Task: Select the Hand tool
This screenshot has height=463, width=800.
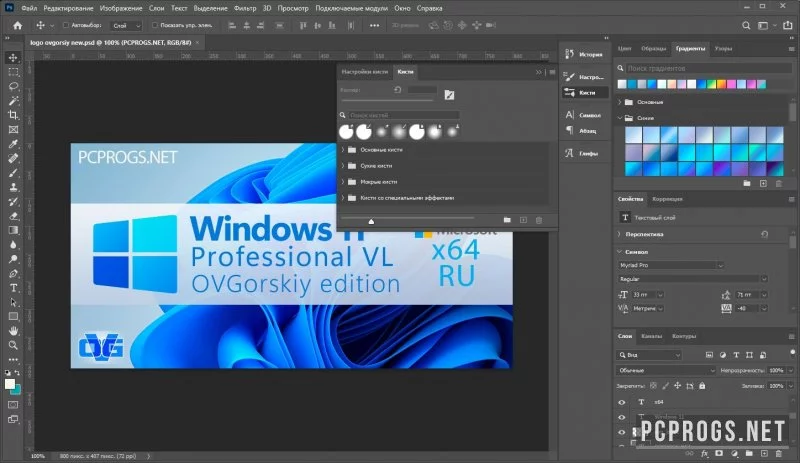Action: pos(13,331)
